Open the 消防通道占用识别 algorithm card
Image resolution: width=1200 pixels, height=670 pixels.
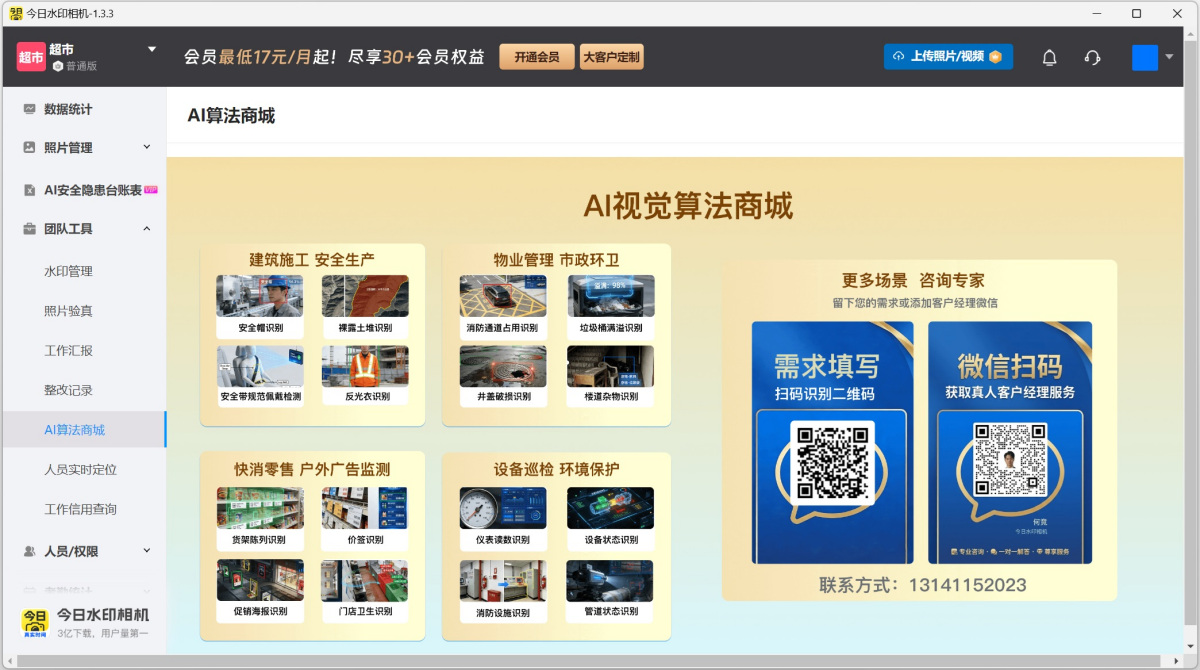(503, 297)
